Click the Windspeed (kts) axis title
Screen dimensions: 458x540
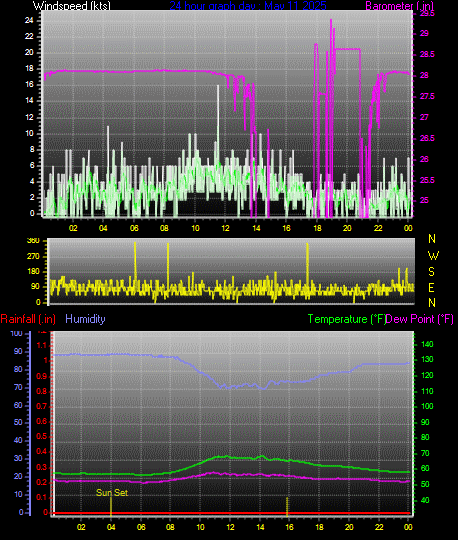(72, 5)
